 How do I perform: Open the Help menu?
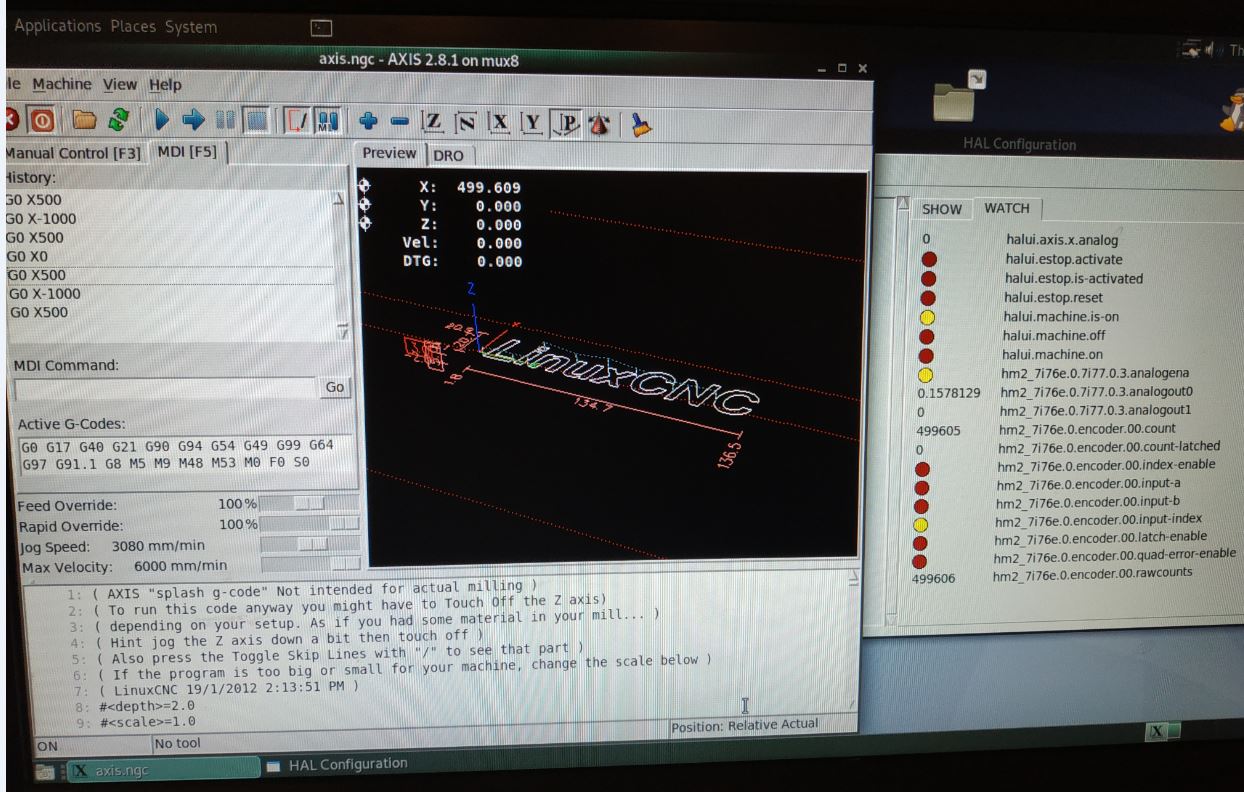[165, 84]
